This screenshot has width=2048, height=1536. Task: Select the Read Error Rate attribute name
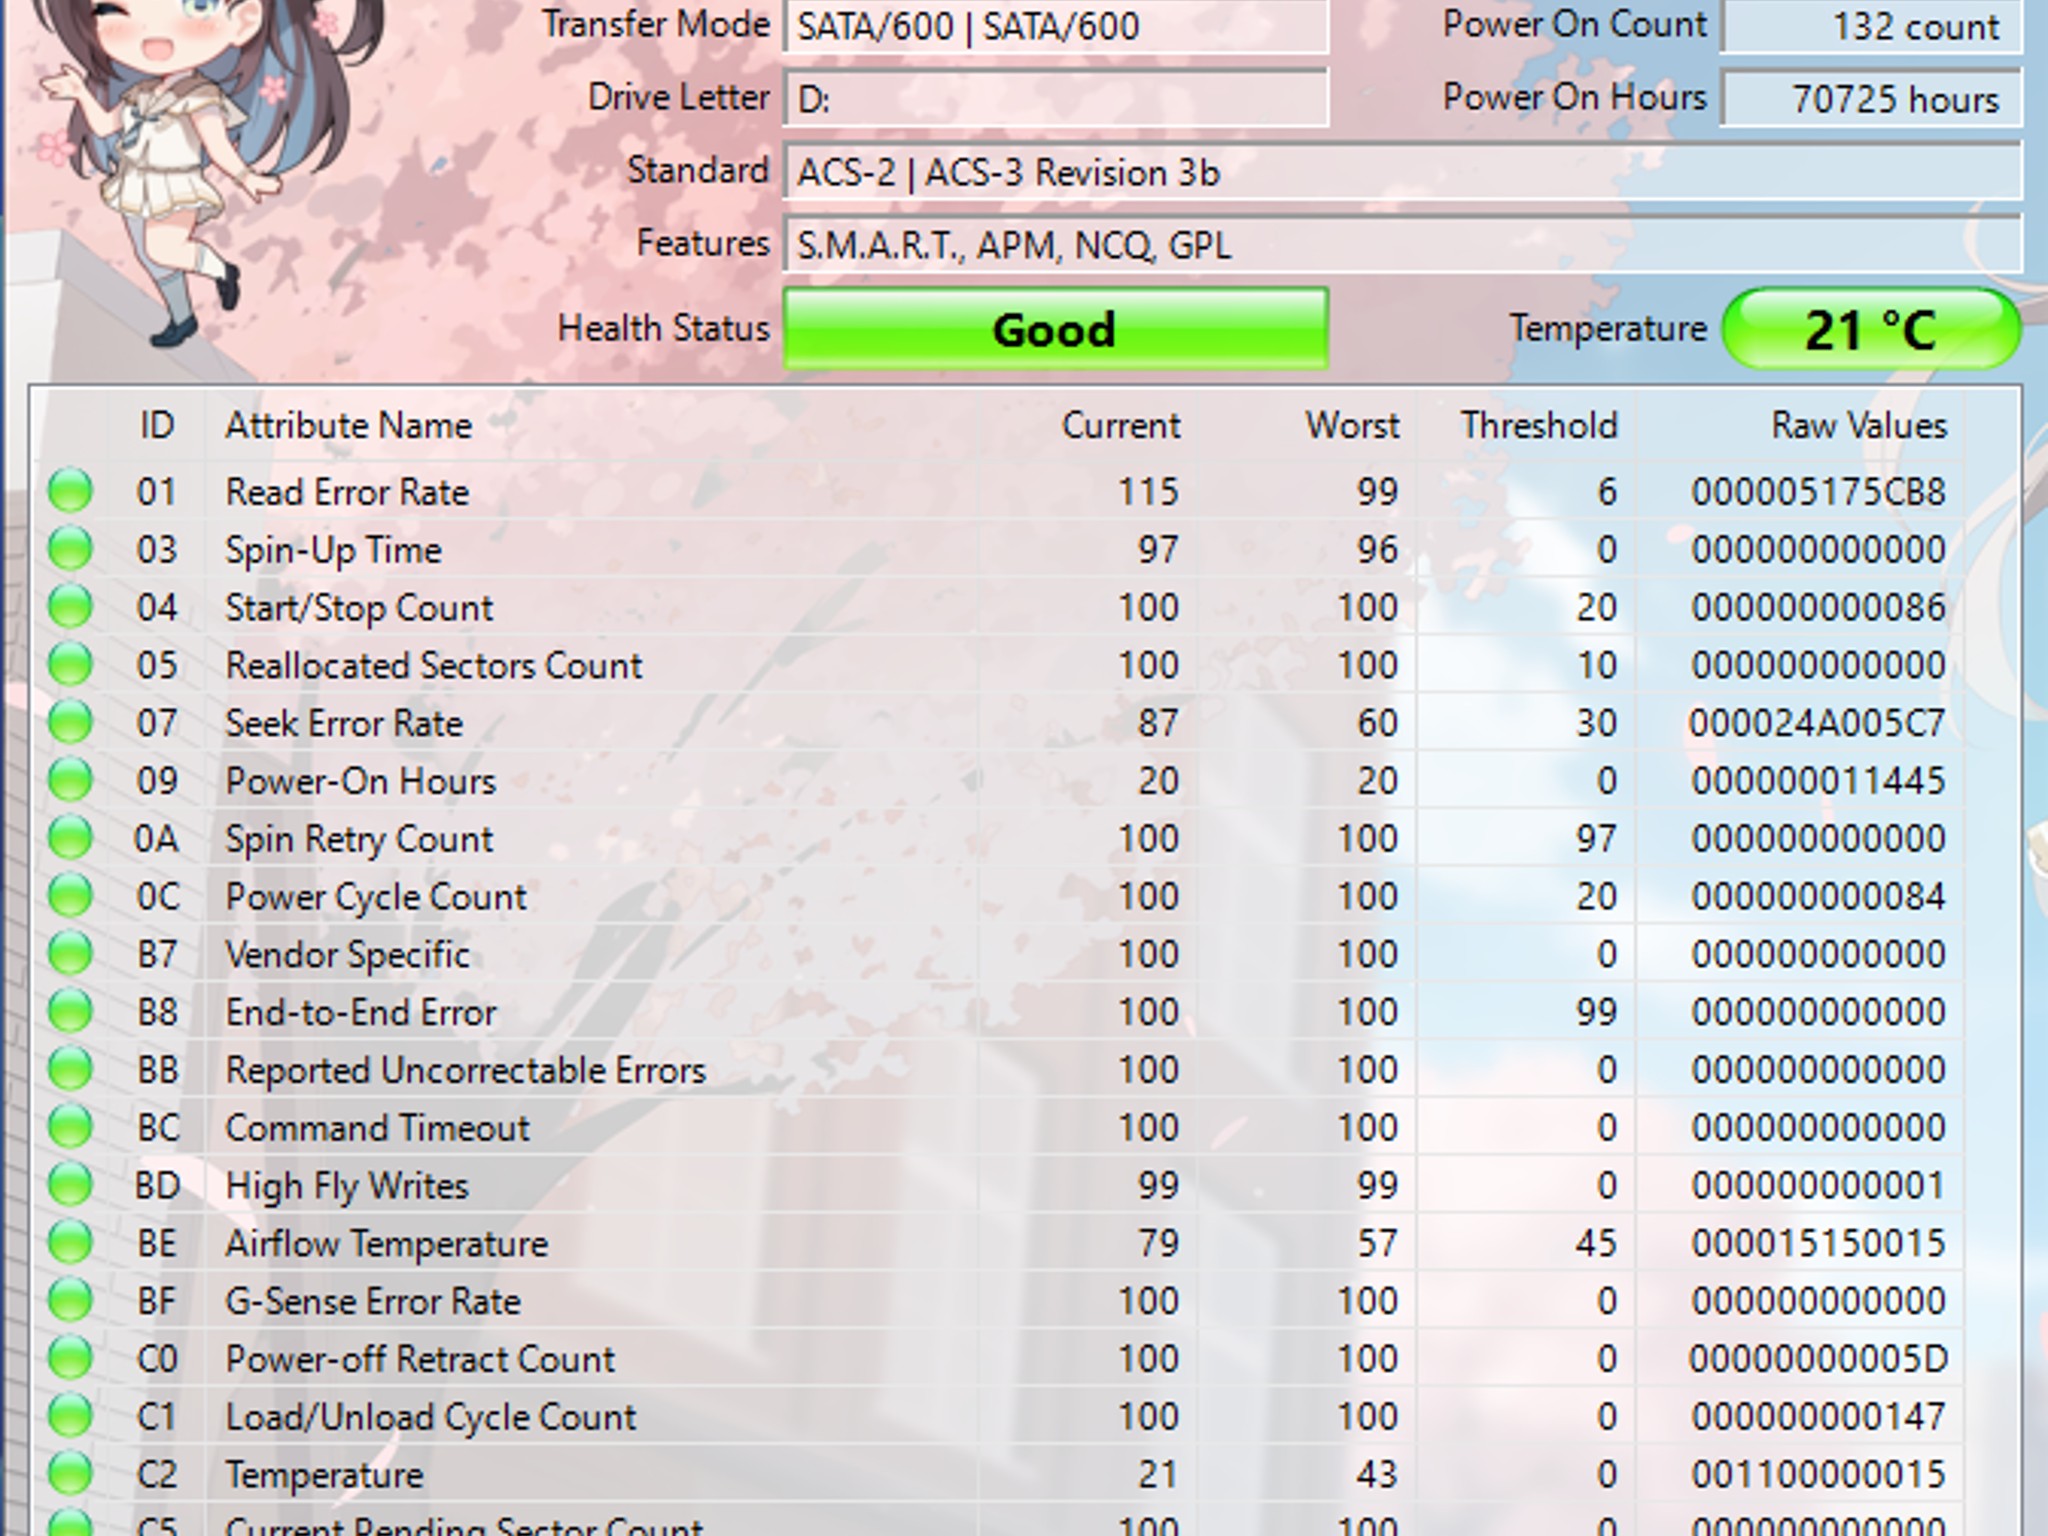(347, 492)
